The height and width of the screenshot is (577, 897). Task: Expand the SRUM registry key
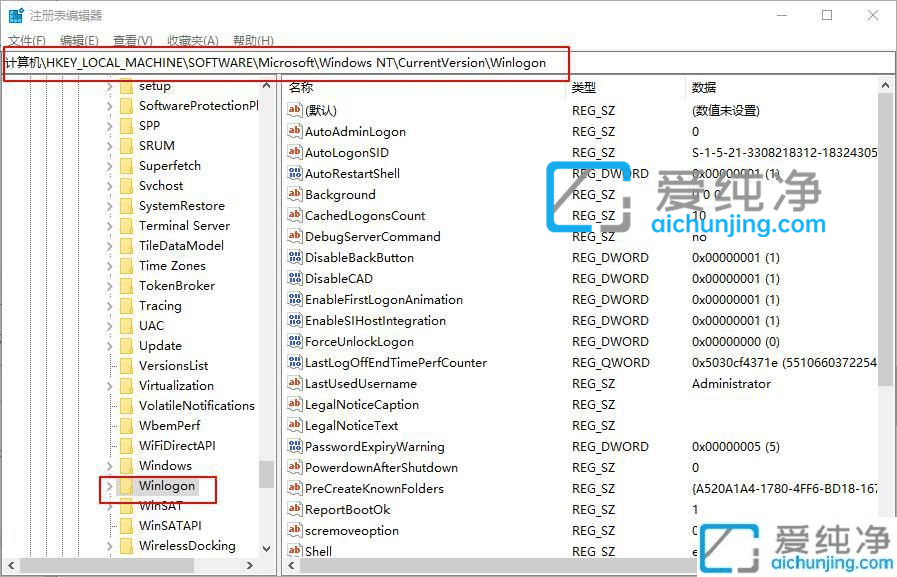109,146
